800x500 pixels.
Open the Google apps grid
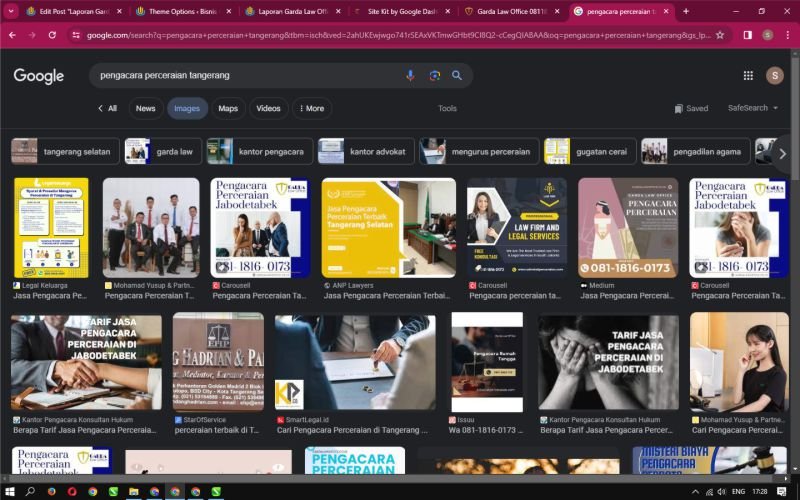[748, 76]
